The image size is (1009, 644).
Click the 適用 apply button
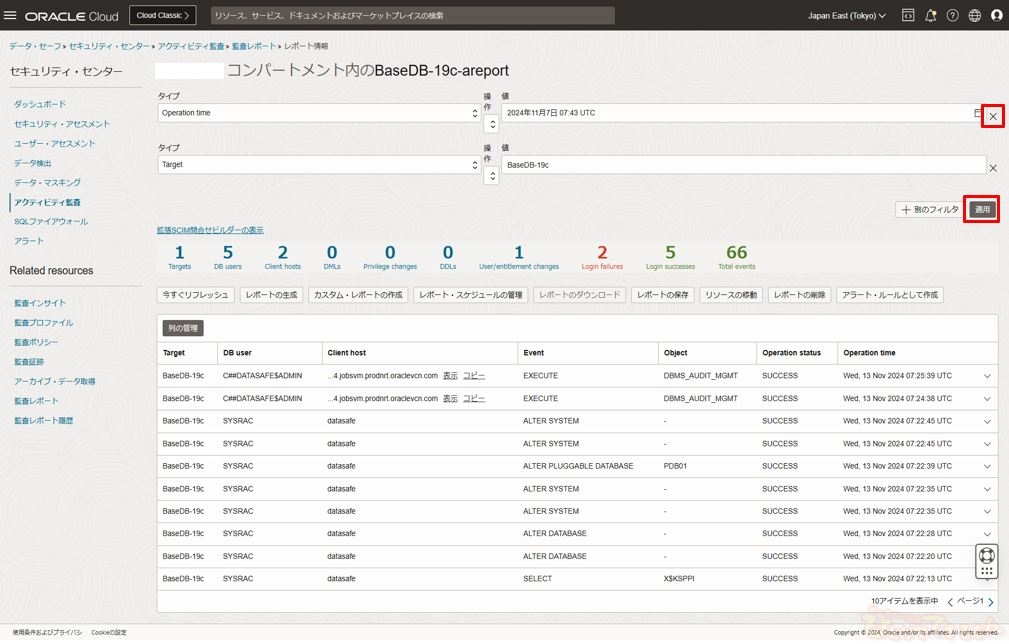982,210
